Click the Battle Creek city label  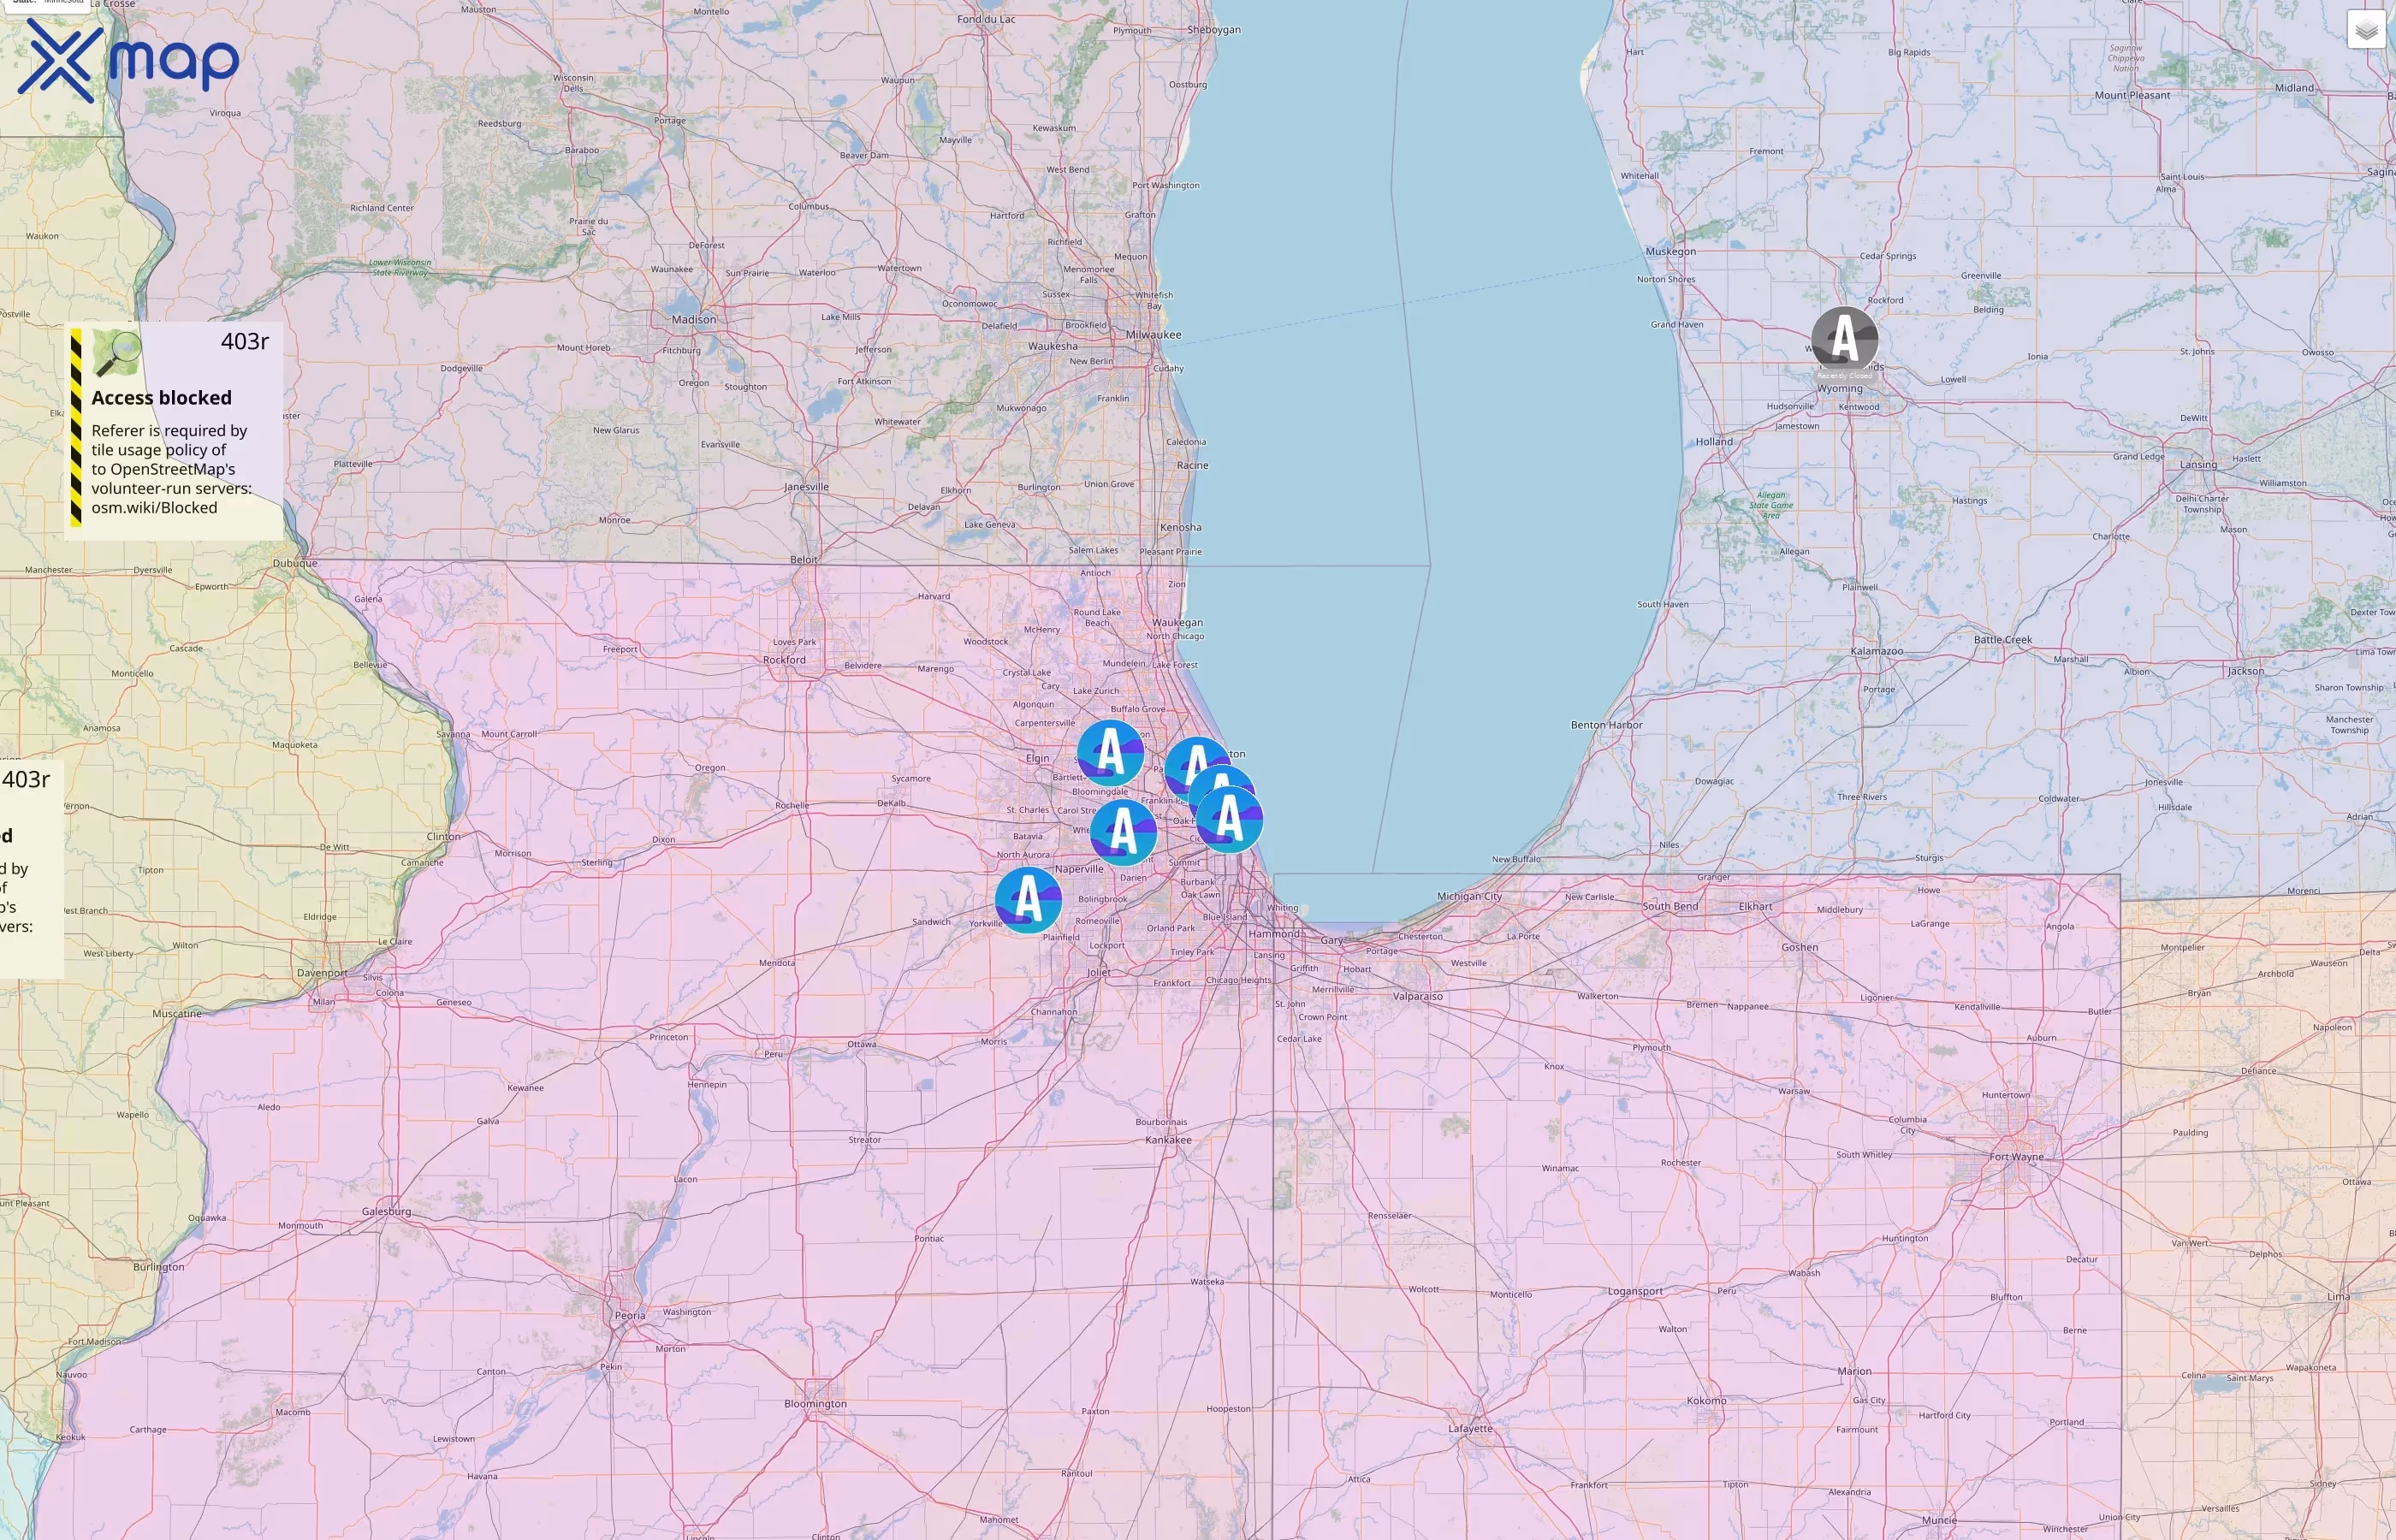tap(2003, 640)
